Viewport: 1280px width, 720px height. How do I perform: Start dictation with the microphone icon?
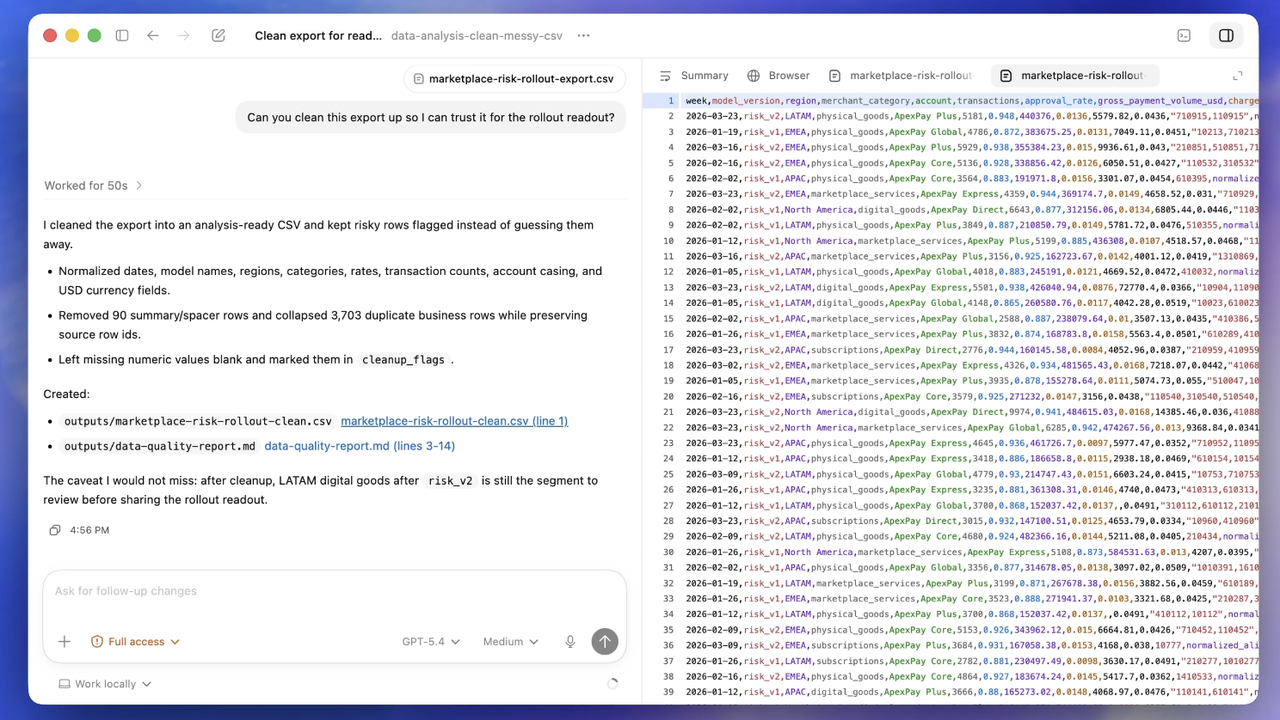pos(570,642)
